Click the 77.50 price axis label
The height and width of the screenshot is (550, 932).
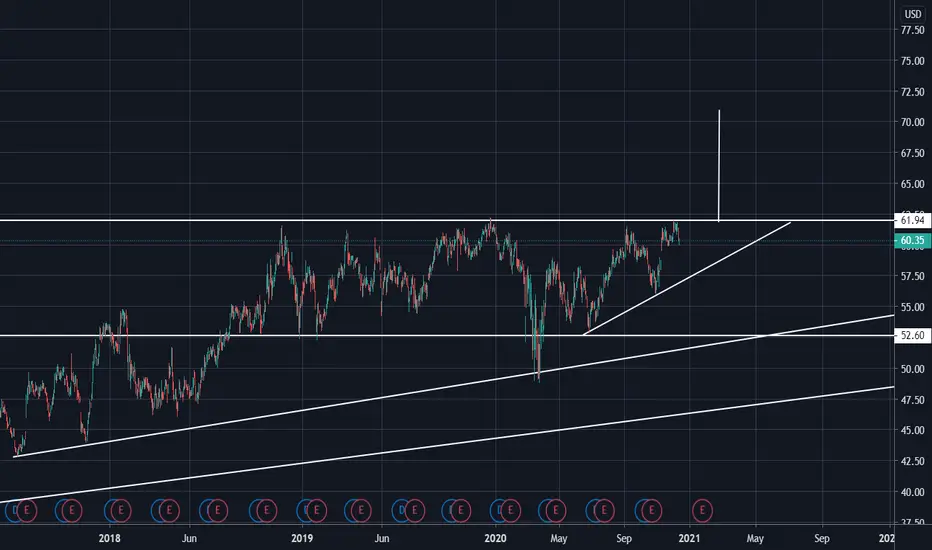point(912,30)
